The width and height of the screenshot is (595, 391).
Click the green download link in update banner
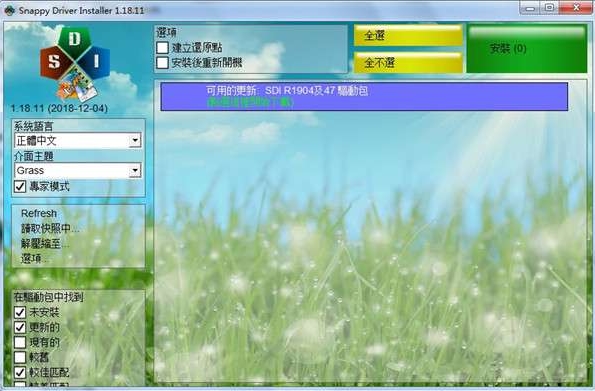pos(250,102)
